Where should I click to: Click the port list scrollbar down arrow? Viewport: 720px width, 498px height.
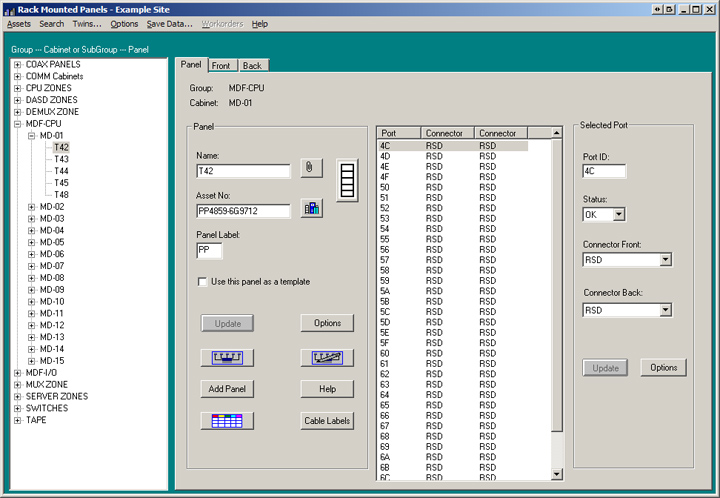click(557, 475)
